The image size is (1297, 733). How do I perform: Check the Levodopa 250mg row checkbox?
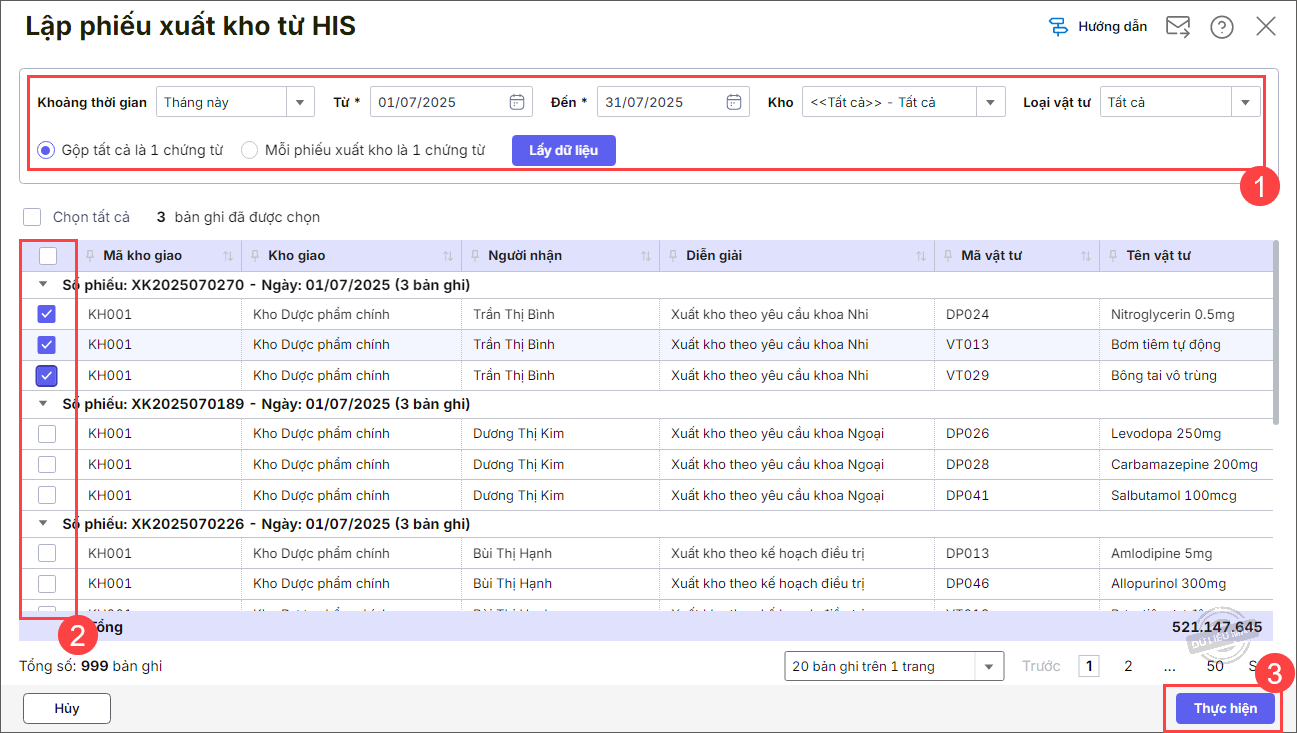[47, 434]
